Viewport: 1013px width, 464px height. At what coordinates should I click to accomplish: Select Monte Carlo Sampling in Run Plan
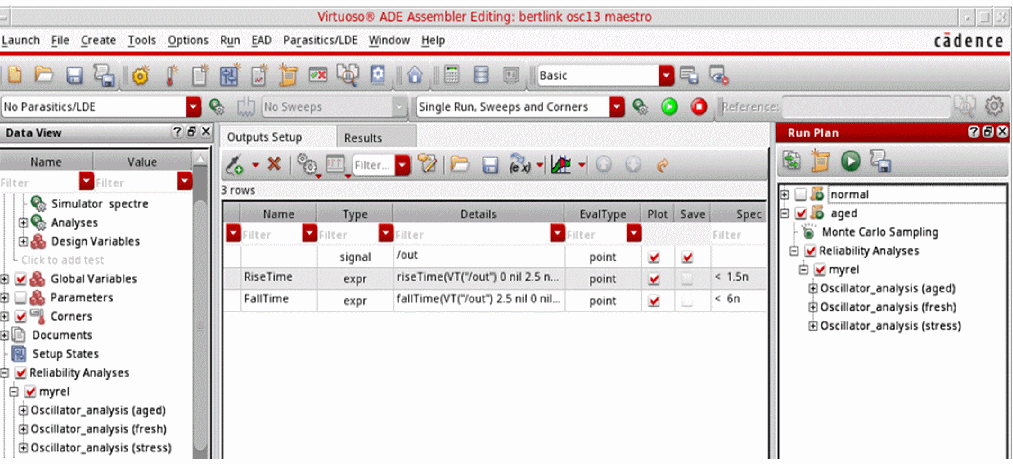(880, 232)
